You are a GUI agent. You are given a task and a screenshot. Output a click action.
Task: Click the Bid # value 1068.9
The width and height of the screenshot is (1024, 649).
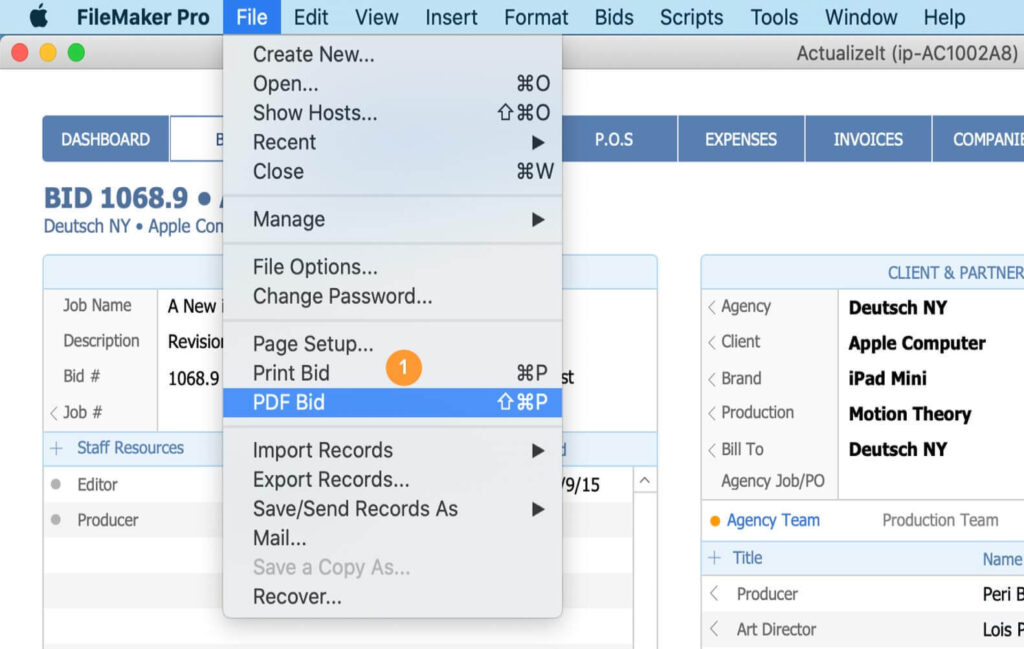tap(193, 379)
